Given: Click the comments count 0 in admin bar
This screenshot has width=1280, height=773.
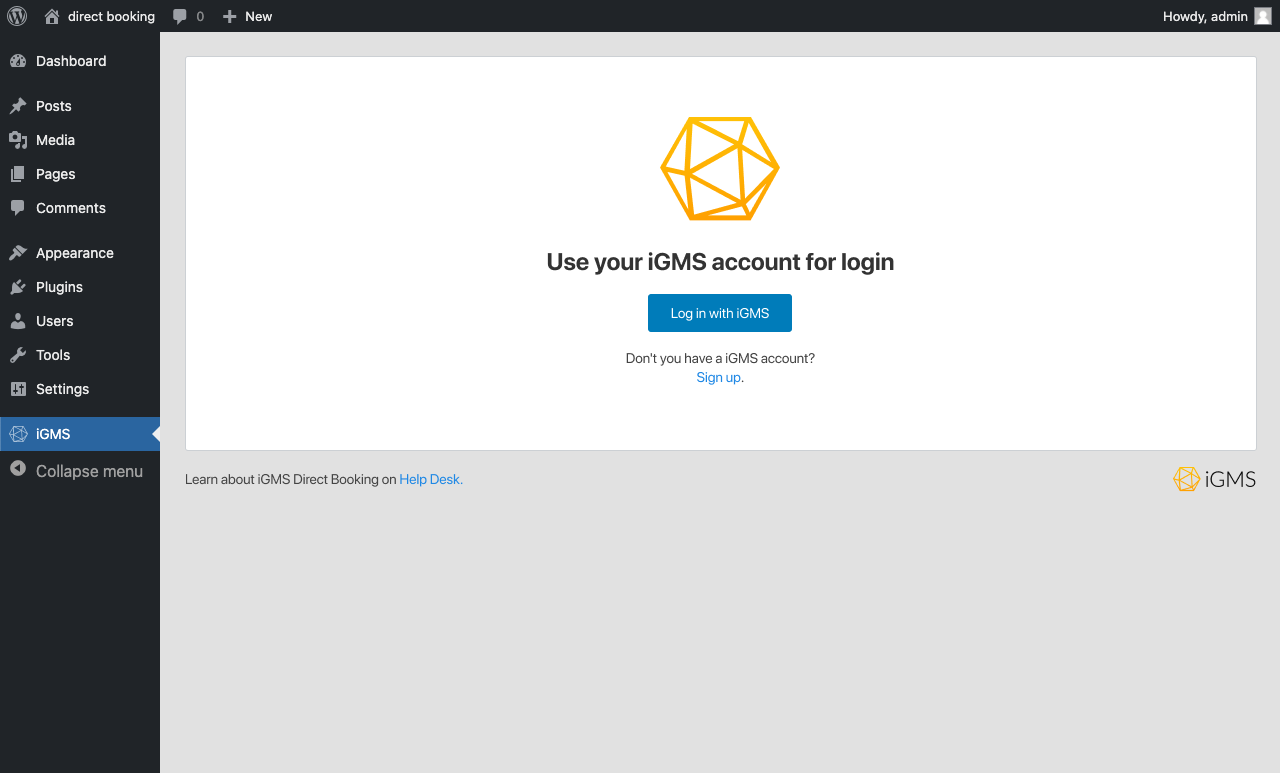Looking at the screenshot, I should click(200, 16).
